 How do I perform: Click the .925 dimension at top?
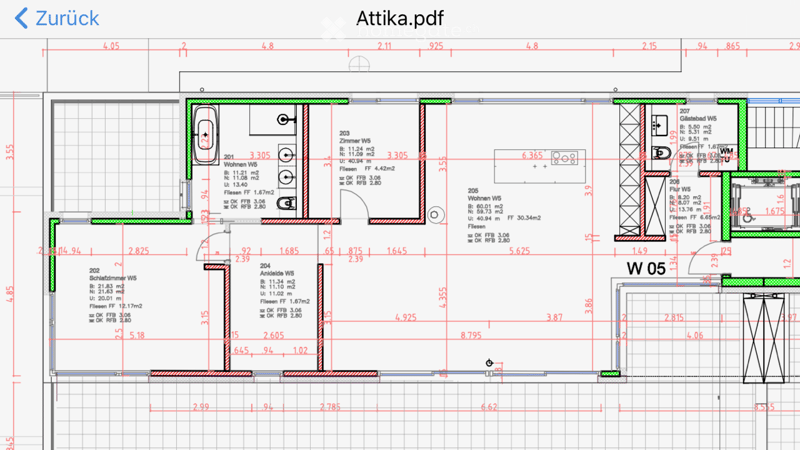[436, 46]
